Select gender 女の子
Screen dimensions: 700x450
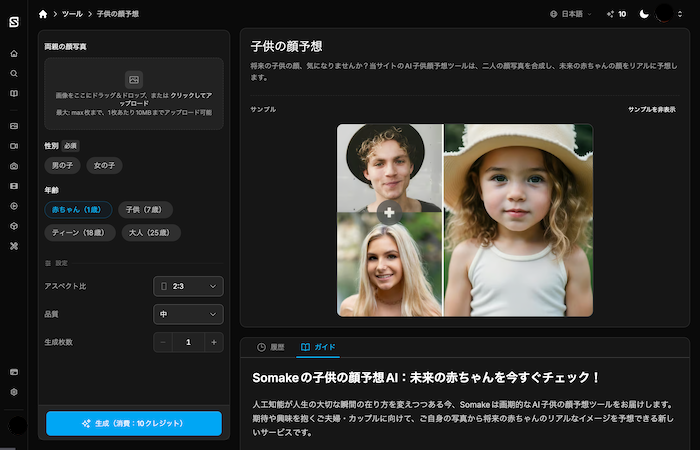click(104, 166)
